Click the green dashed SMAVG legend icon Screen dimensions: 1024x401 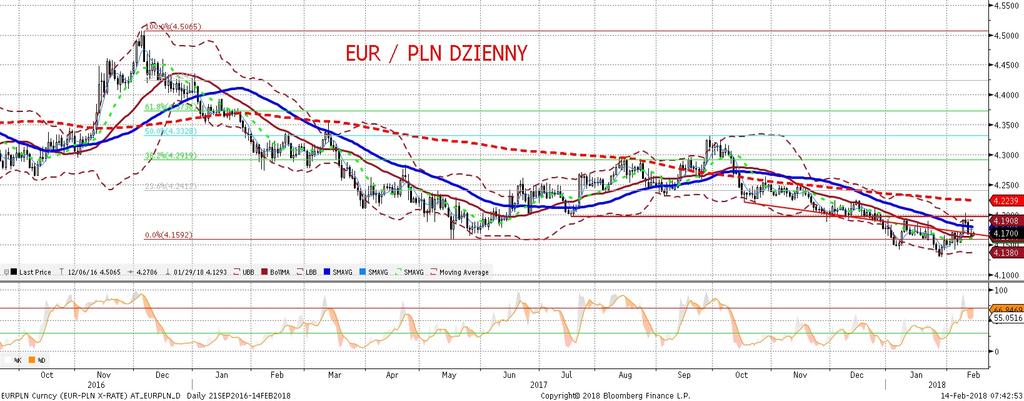pos(398,272)
